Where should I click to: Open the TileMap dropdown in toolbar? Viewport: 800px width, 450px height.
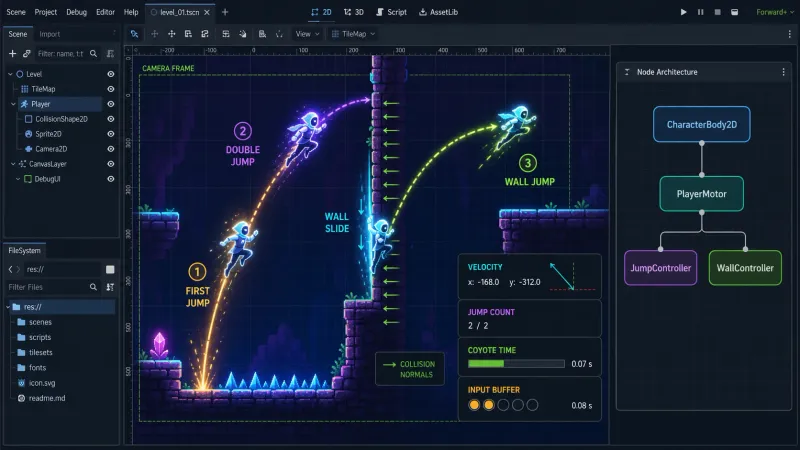coord(354,34)
